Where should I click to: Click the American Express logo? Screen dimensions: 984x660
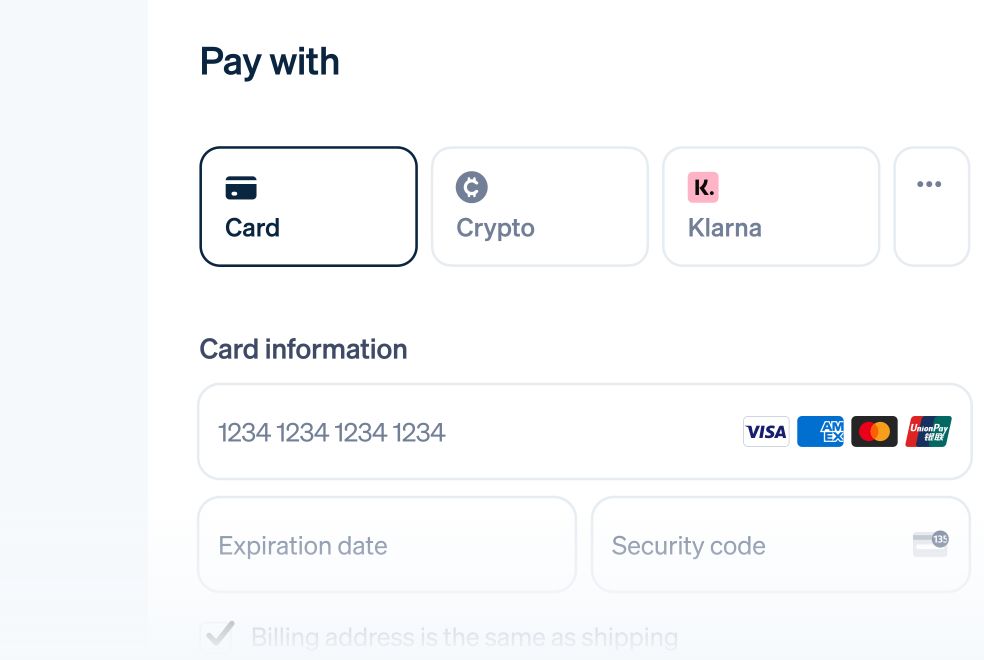(x=820, y=432)
